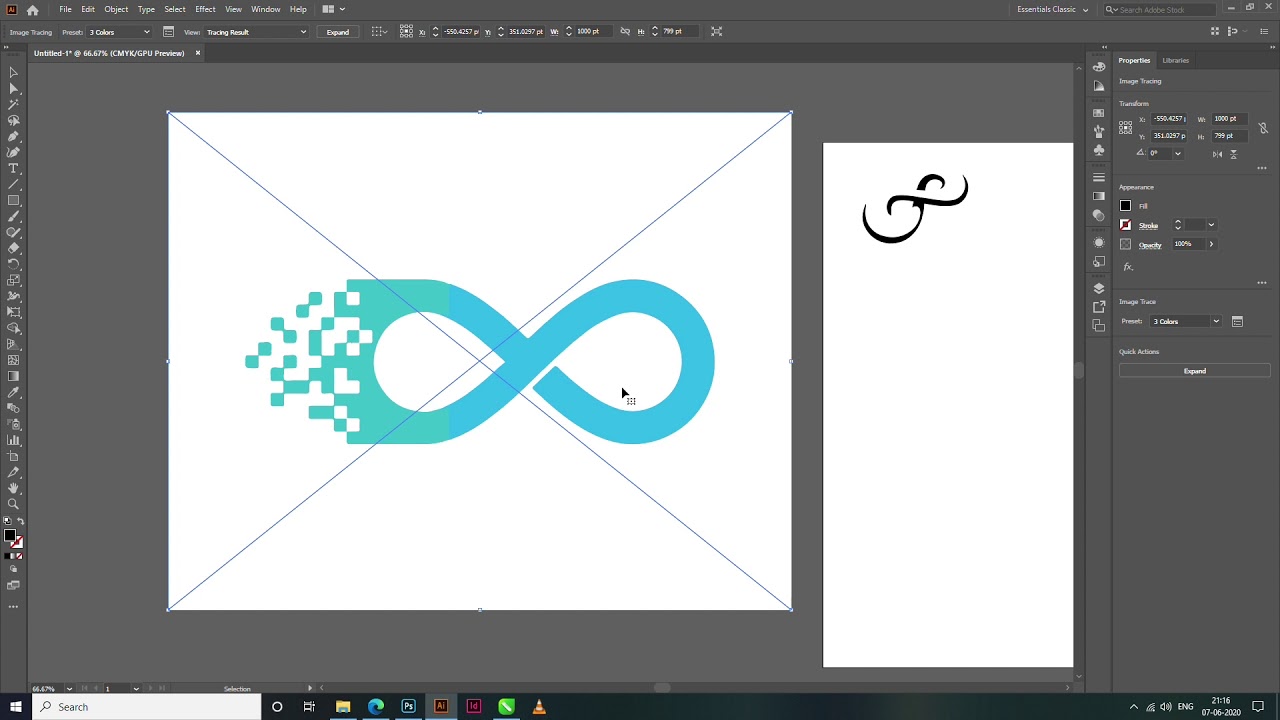Open the File menu
Image resolution: width=1280 pixels, height=720 pixels.
tap(65, 10)
